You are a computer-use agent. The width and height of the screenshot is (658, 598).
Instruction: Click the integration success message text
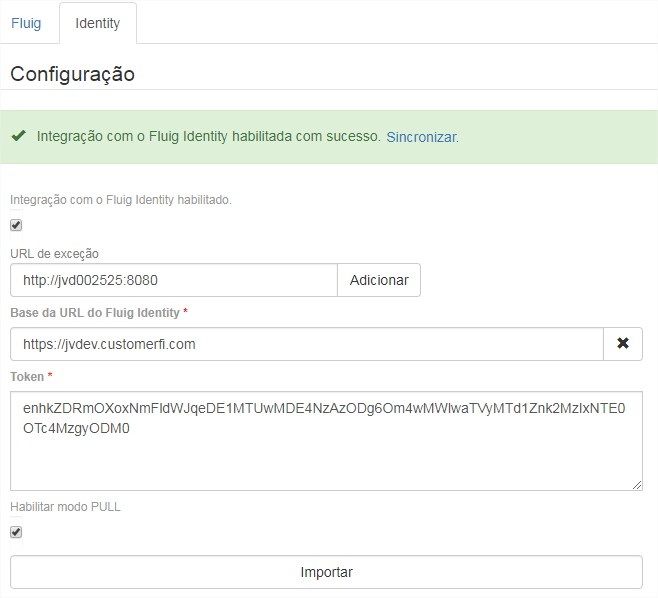(208, 137)
